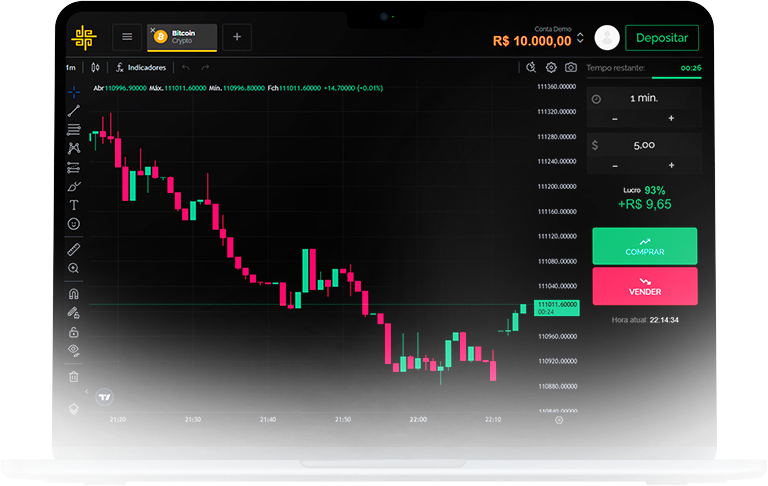Viewport: 768px width, 486px height.
Task: Open the 1m timeframe dropdown
Action: (x=71, y=67)
